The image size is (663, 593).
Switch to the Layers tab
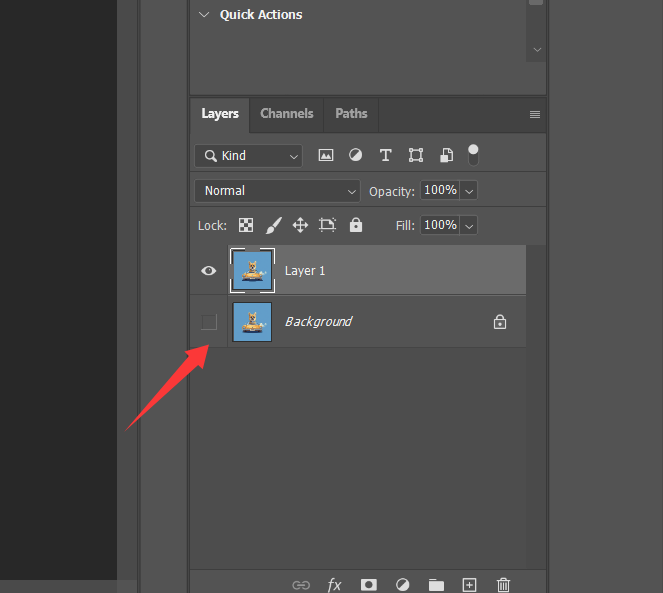click(x=220, y=114)
